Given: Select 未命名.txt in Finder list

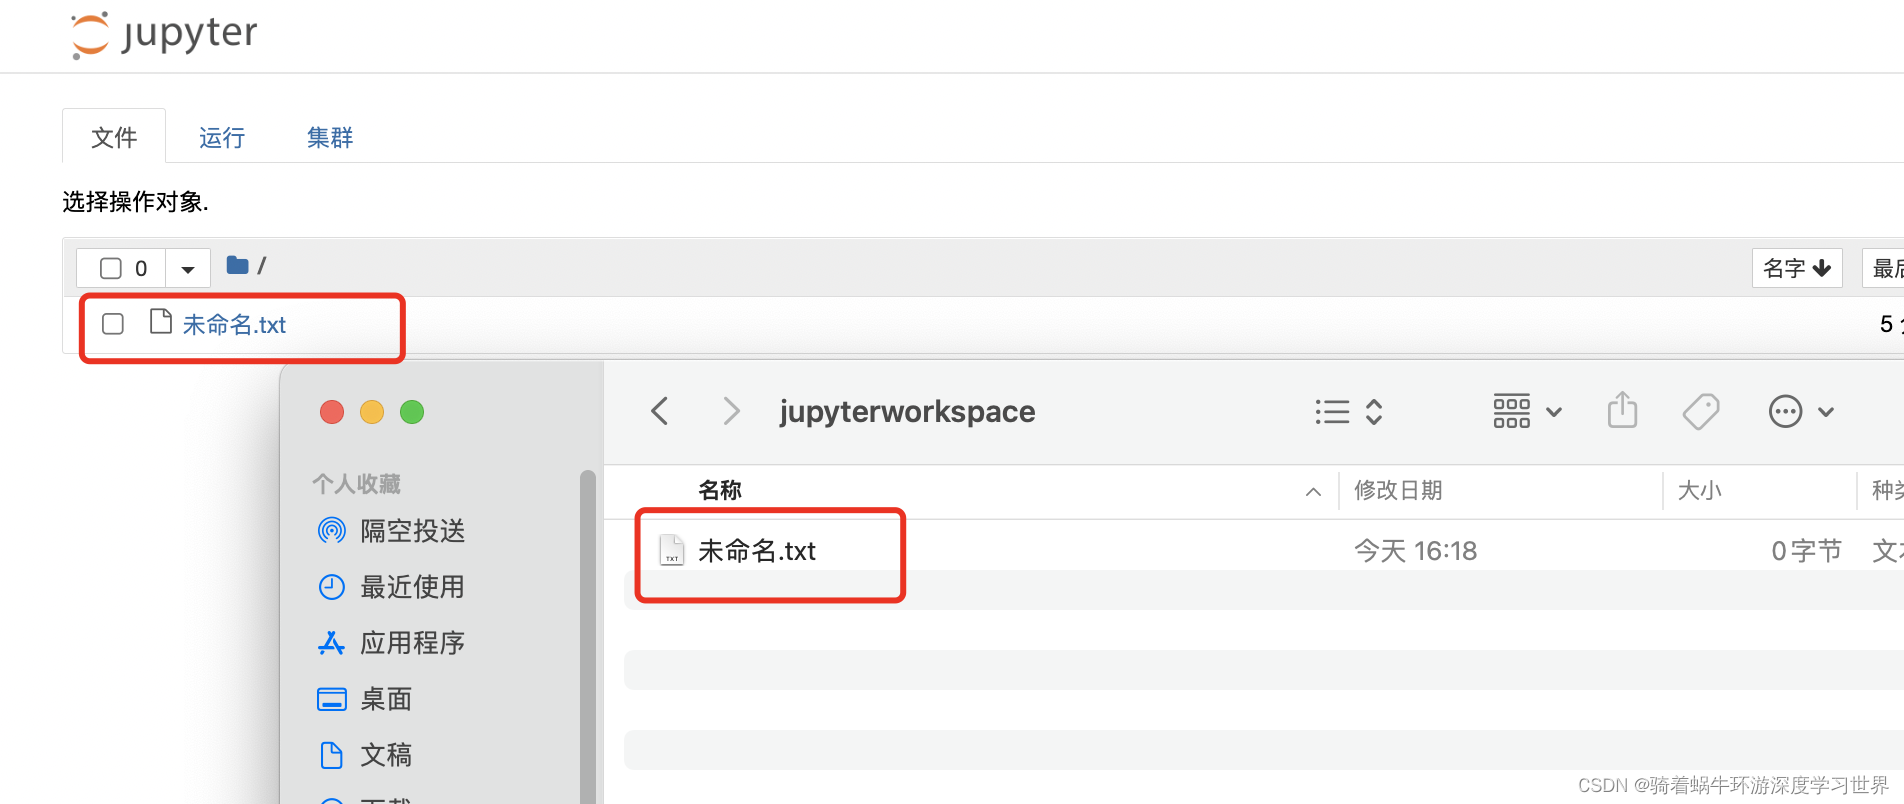Looking at the screenshot, I should point(757,551).
